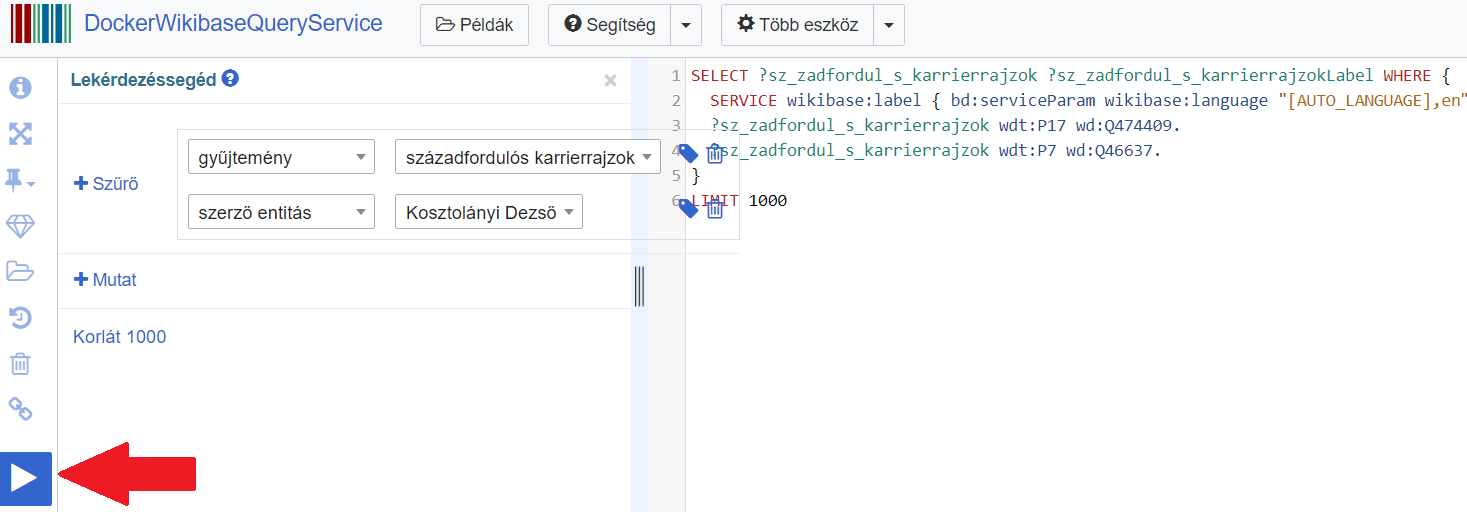
Task: Click the diamond icon in the sidebar
Action: coord(20,227)
